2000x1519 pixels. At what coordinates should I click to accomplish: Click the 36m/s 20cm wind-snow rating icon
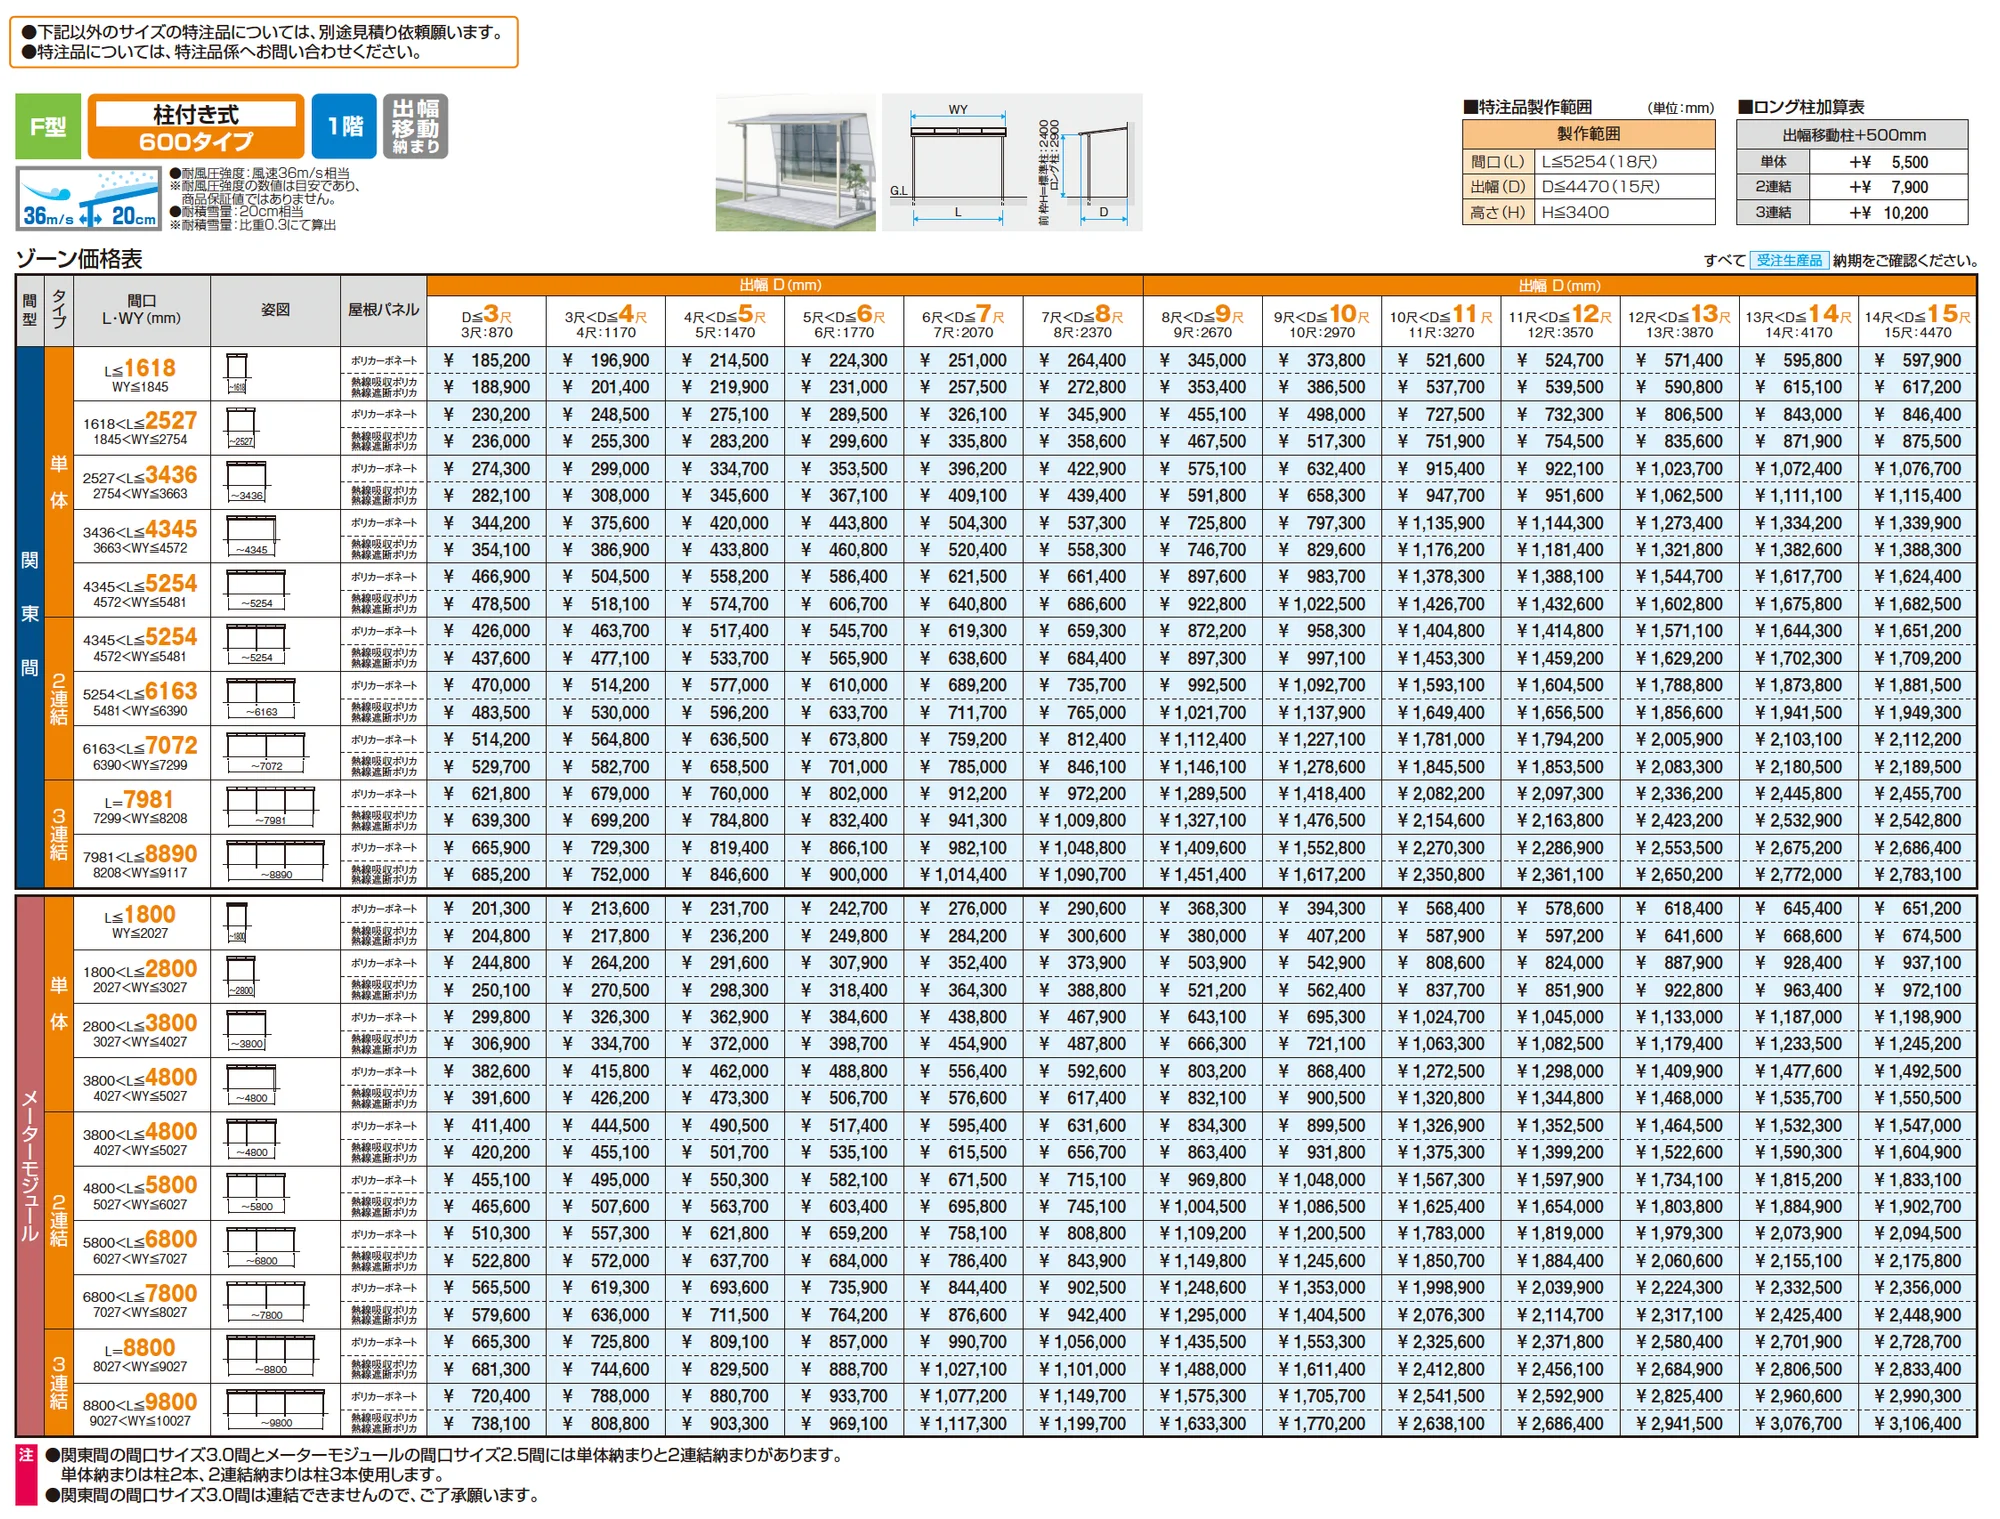[x=89, y=199]
